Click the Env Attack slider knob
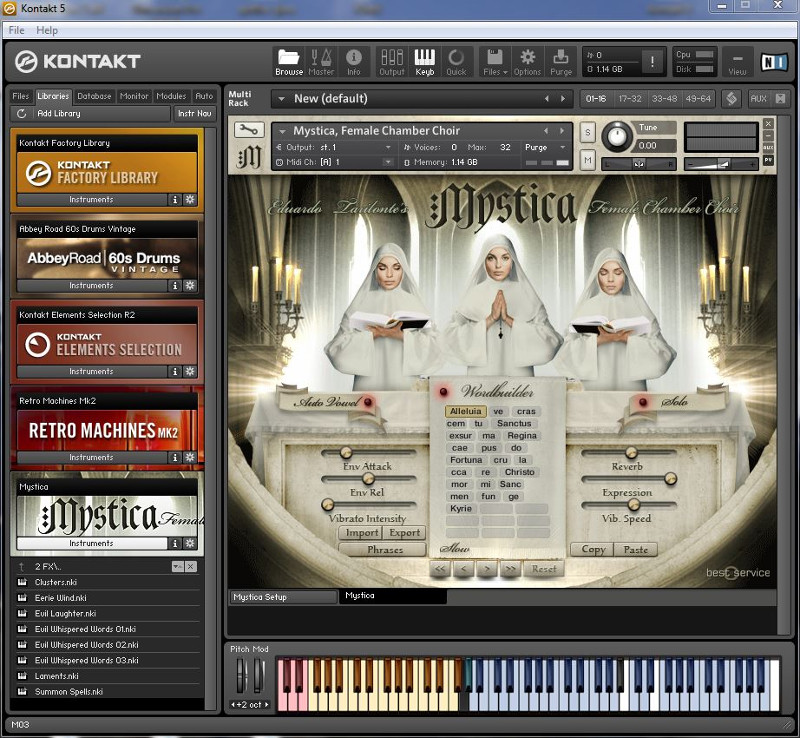Image resolution: width=800 pixels, height=738 pixels. (346, 452)
